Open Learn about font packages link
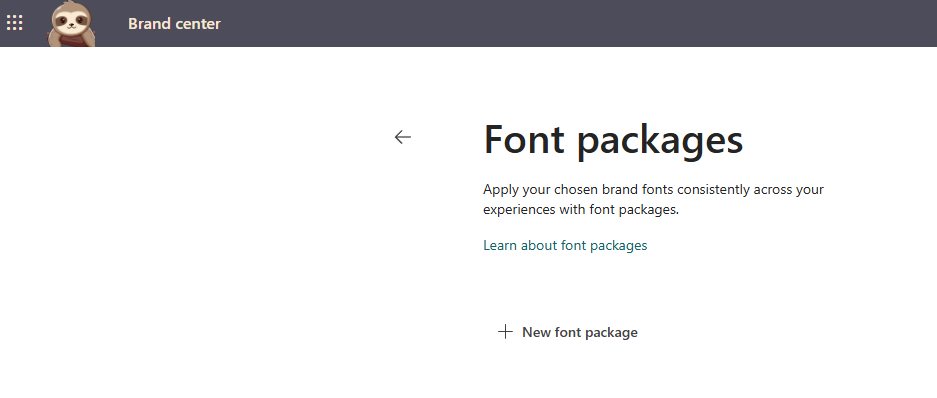This screenshot has height=398, width=937. (x=565, y=245)
